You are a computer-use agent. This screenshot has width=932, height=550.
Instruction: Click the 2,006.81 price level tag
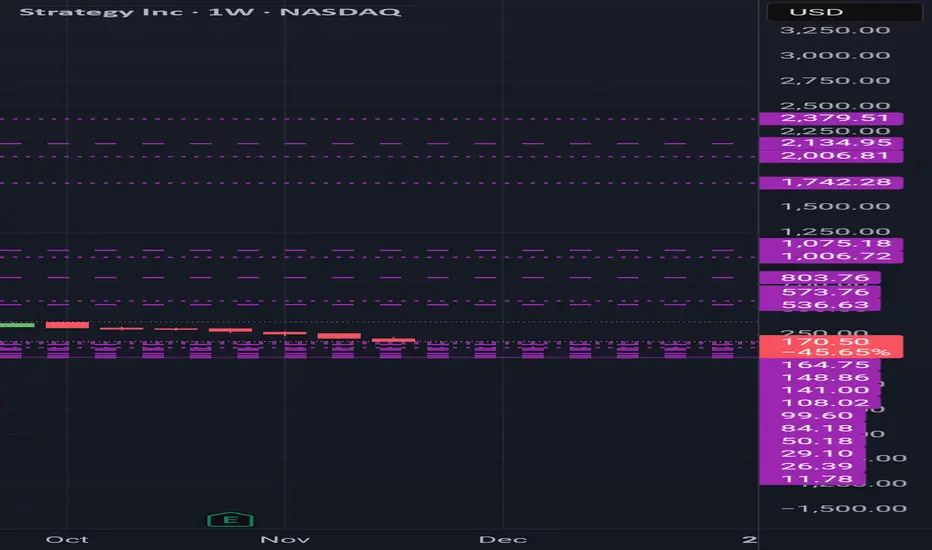click(x=830, y=156)
